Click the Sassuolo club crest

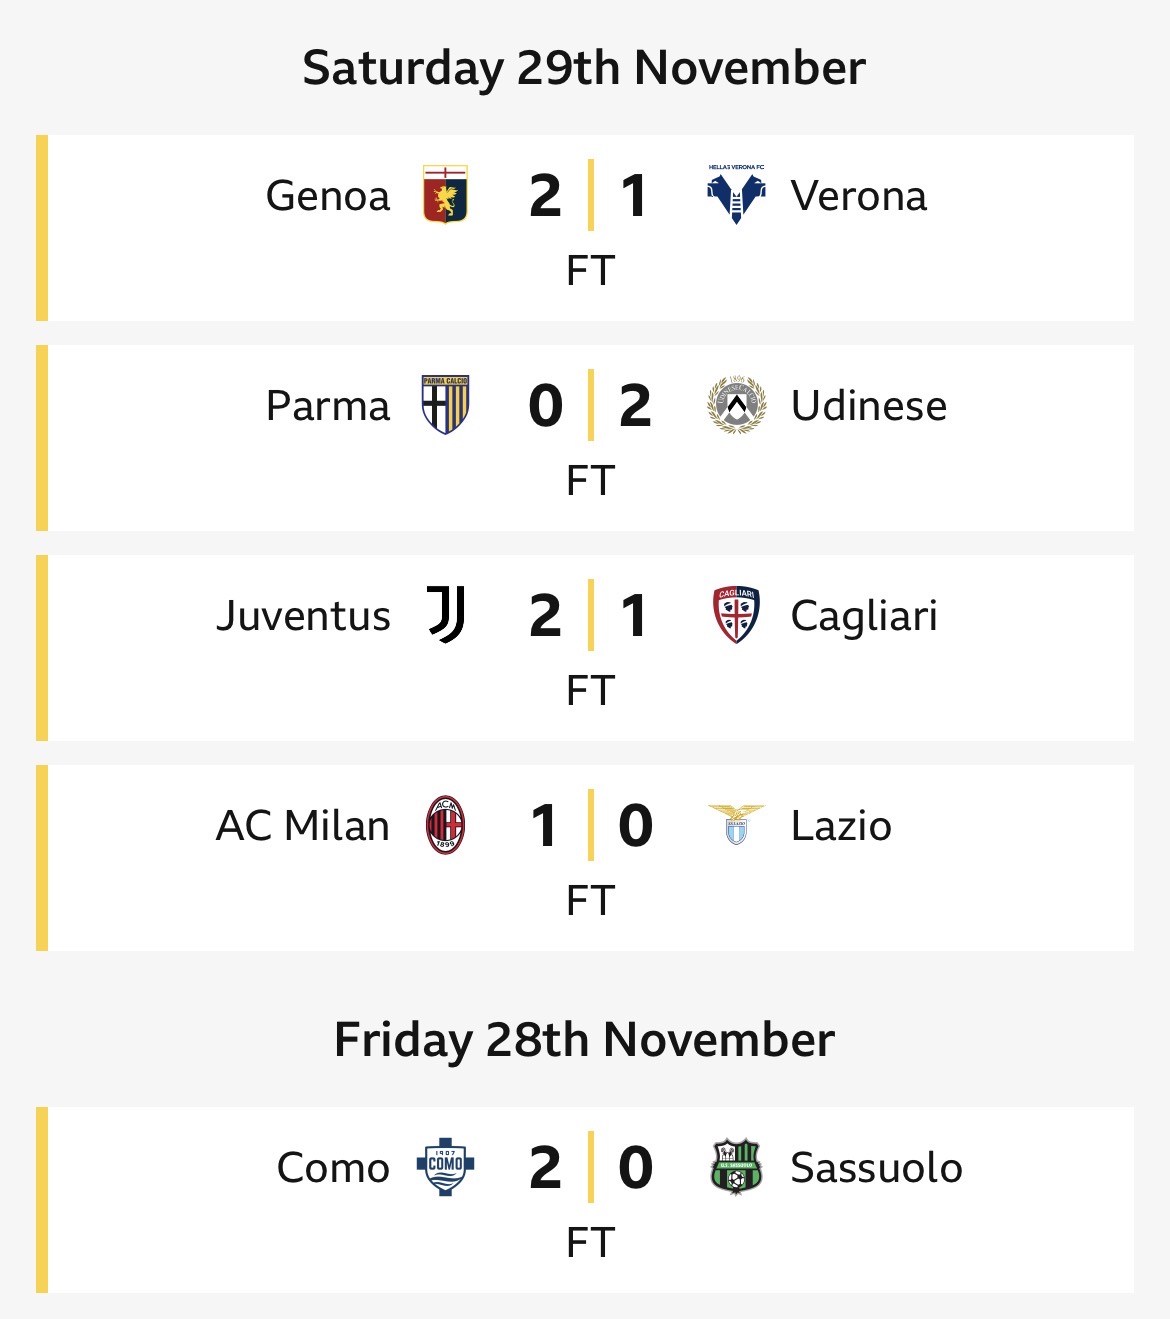click(736, 1167)
